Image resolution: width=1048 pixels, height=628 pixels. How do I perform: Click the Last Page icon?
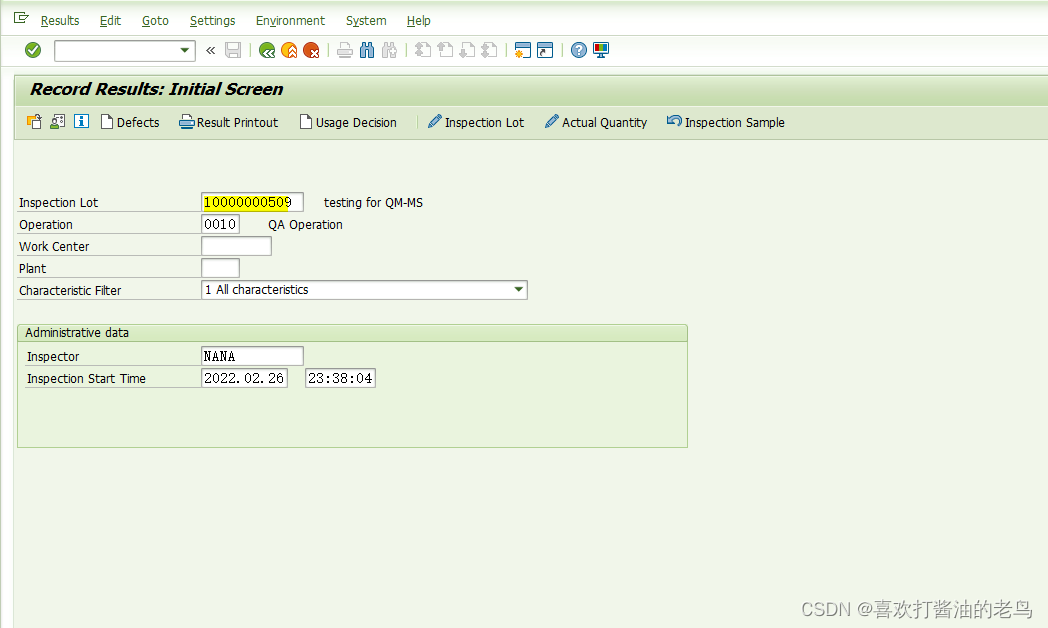(x=489, y=50)
